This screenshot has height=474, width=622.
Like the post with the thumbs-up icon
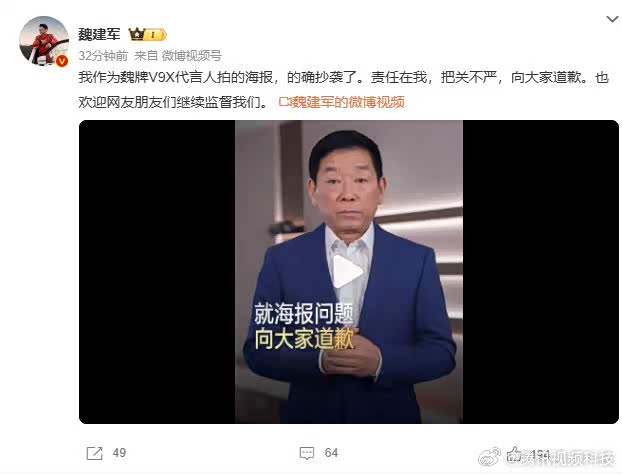point(514,454)
